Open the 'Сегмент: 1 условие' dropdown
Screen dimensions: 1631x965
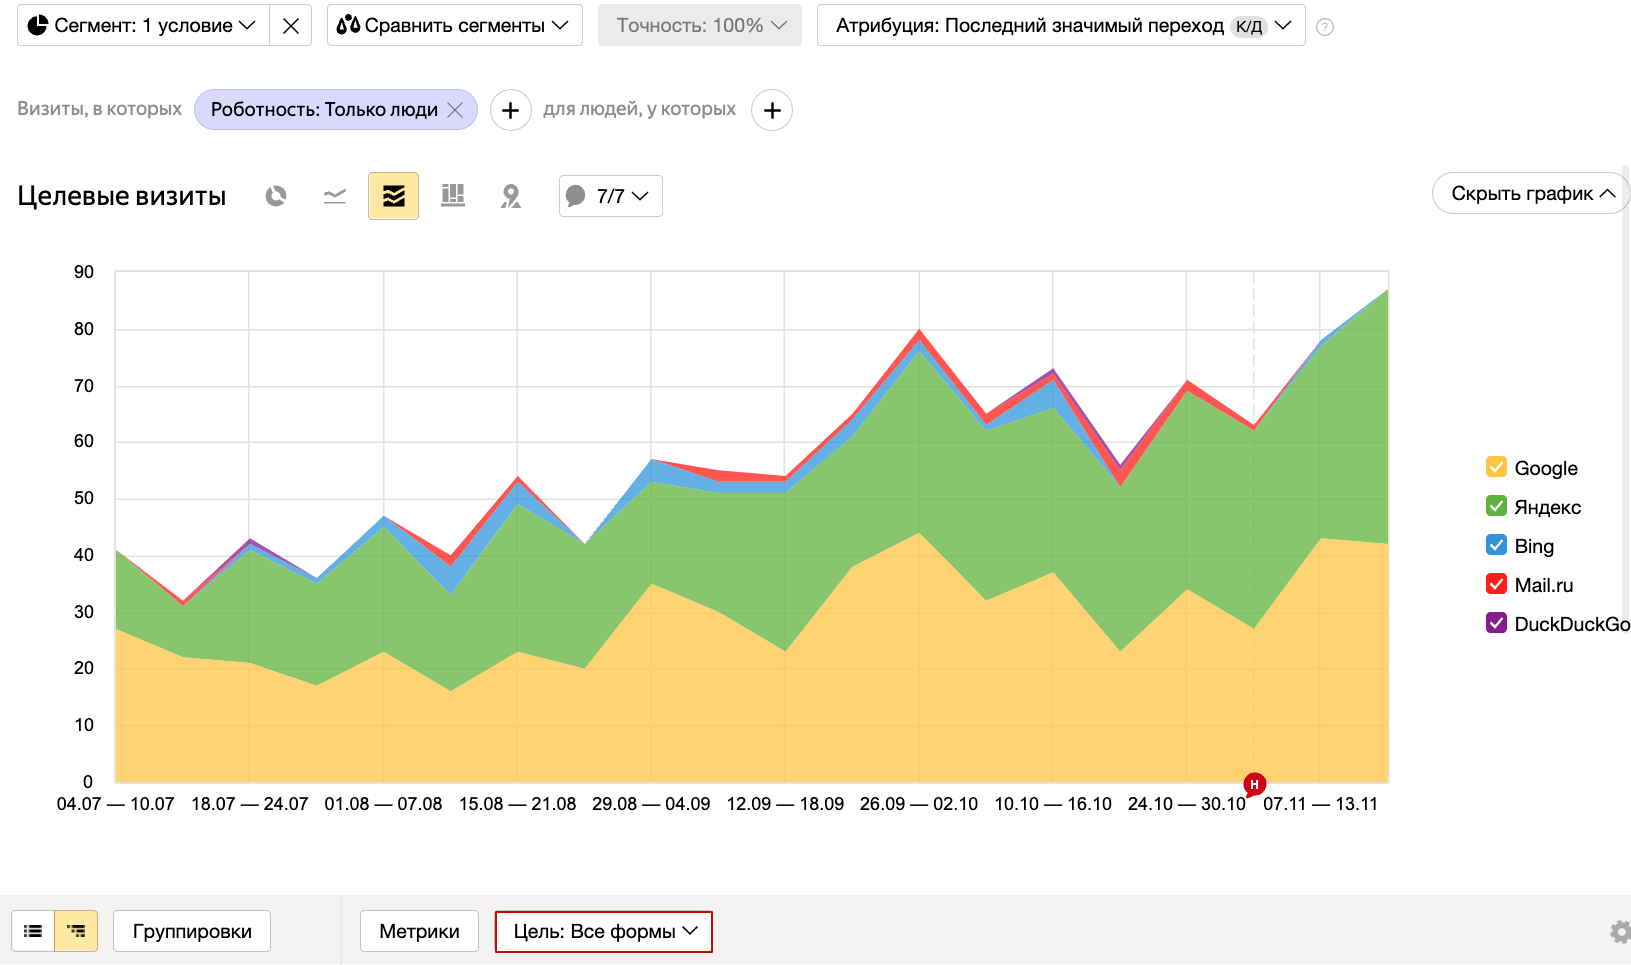(x=143, y=26)
